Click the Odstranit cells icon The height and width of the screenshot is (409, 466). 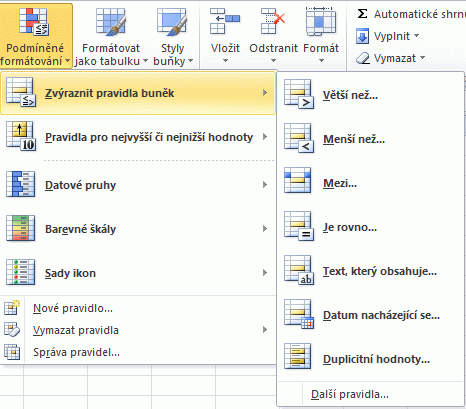tap(273, 21)
